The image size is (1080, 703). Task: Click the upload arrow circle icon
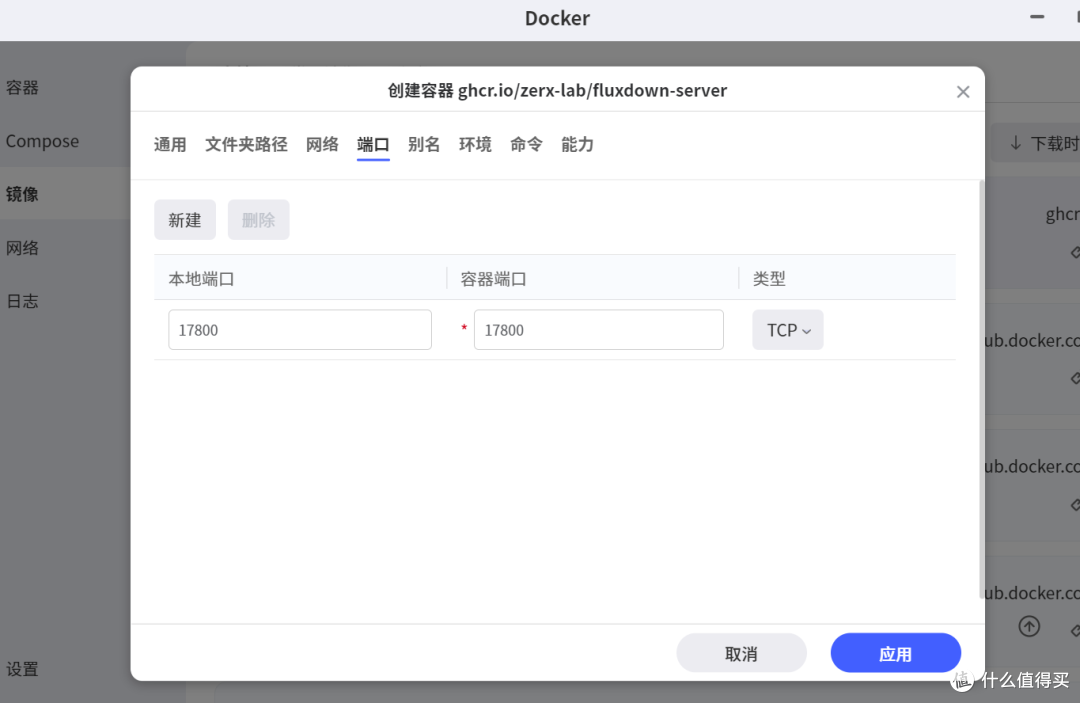click(x=1029, y=626)
